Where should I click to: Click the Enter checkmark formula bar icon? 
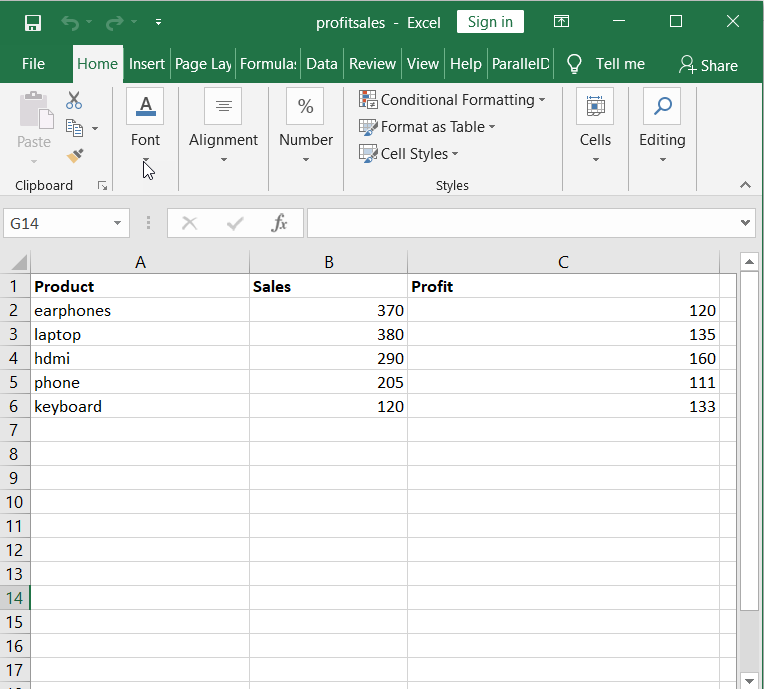[235, 224]
